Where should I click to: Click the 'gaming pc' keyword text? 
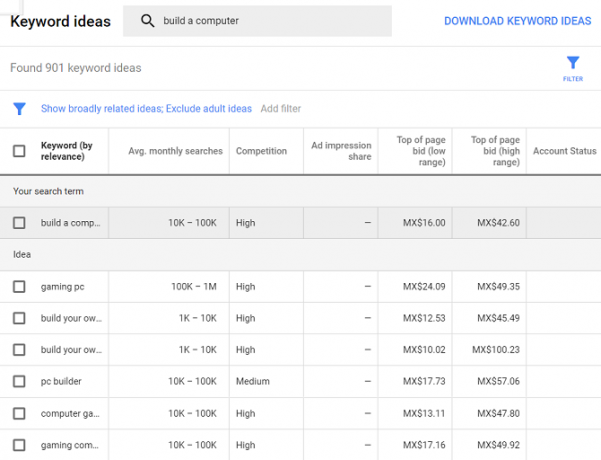pos(62,287)
